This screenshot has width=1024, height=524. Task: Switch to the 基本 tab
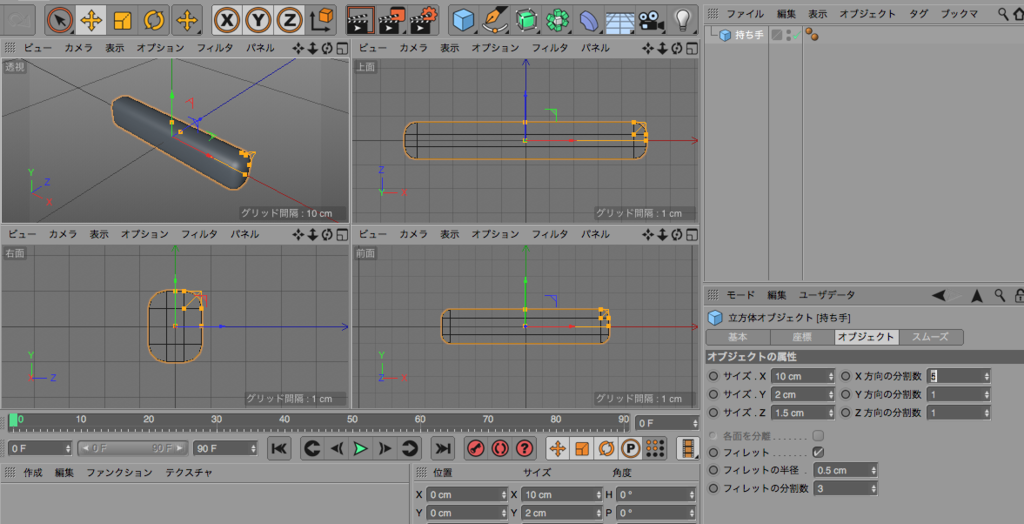(738, 337)
